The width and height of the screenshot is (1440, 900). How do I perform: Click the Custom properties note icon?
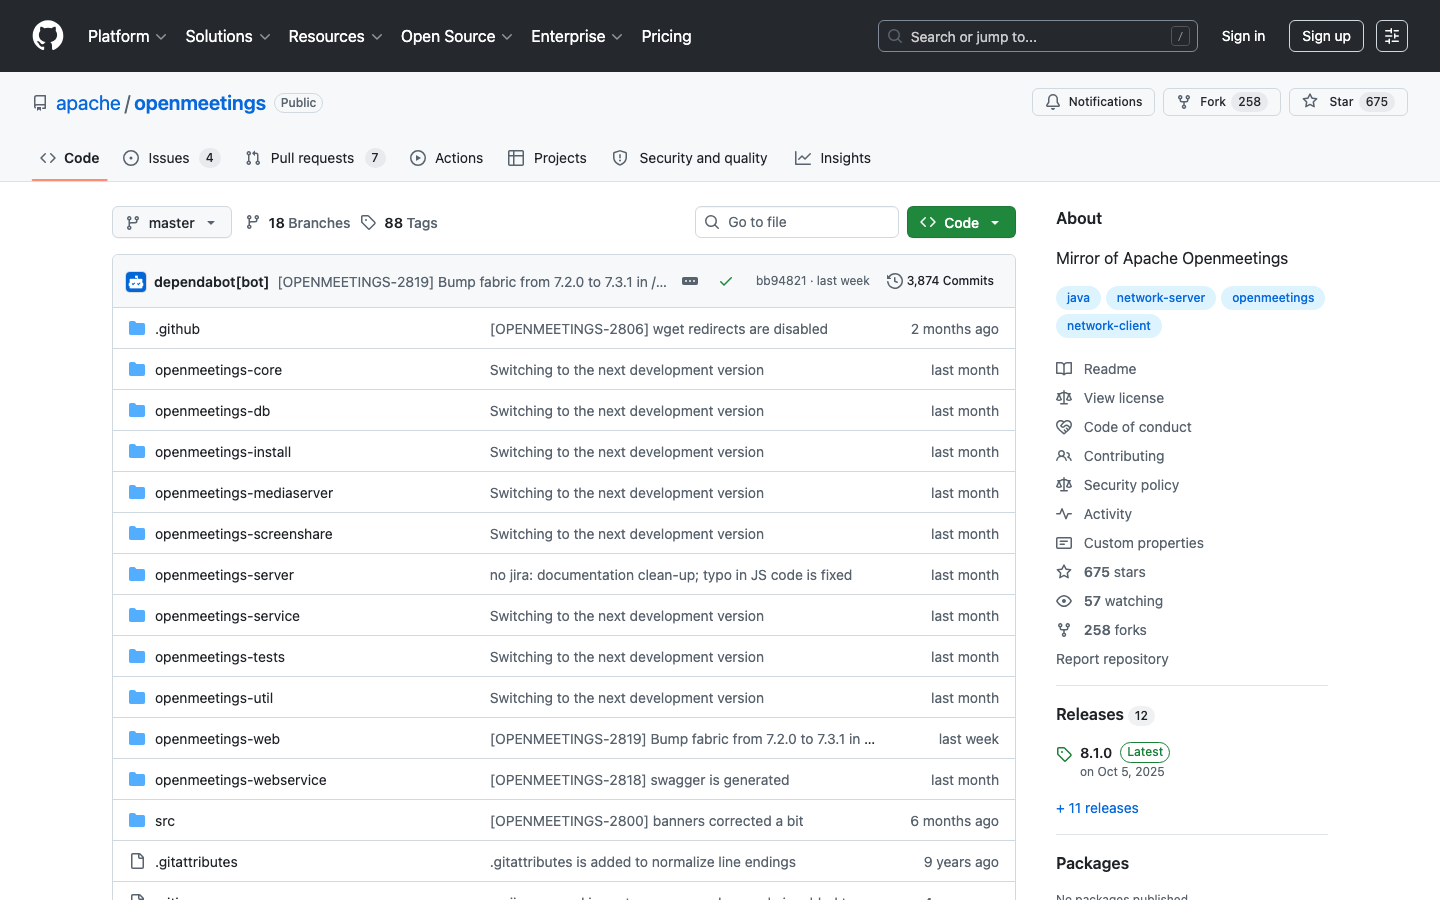click(1064, 543)
